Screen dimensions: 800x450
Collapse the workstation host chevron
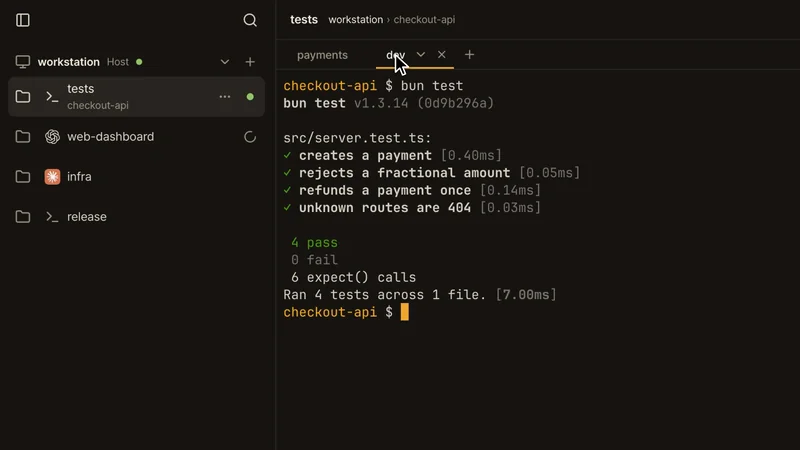(x=224, y=62)
